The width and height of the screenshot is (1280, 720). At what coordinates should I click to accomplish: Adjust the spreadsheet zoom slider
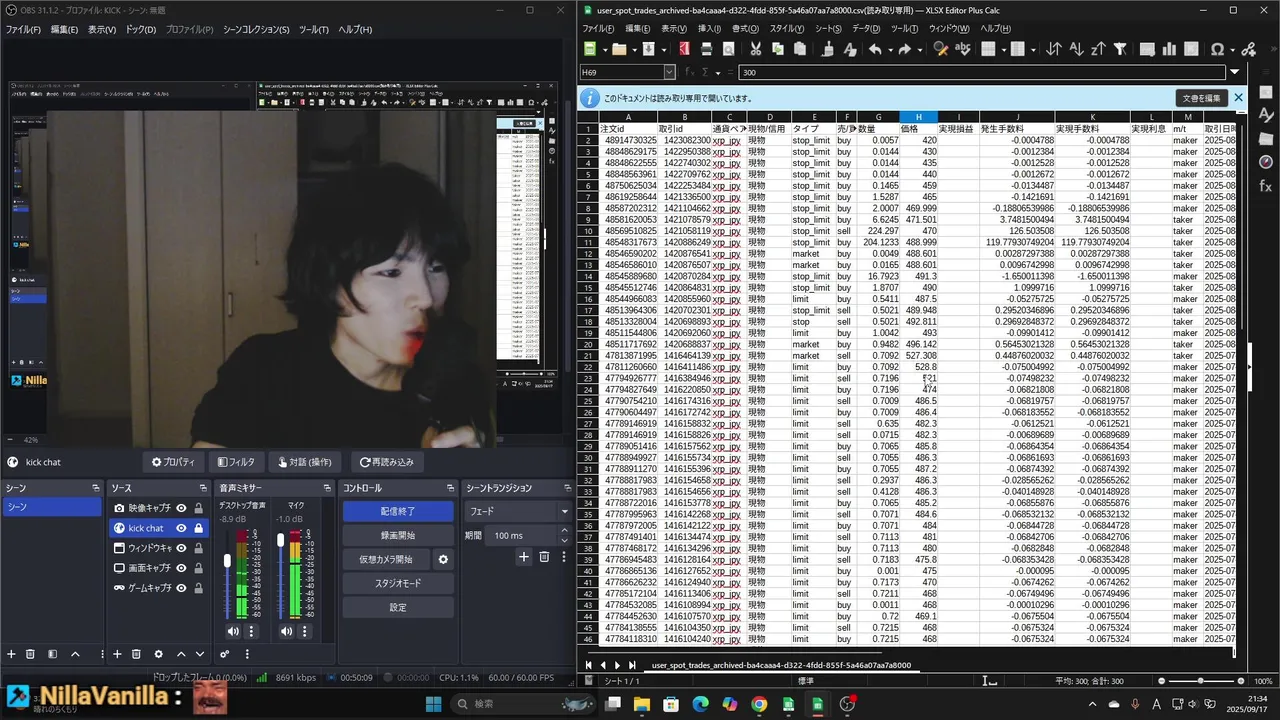pos(1200,681)
